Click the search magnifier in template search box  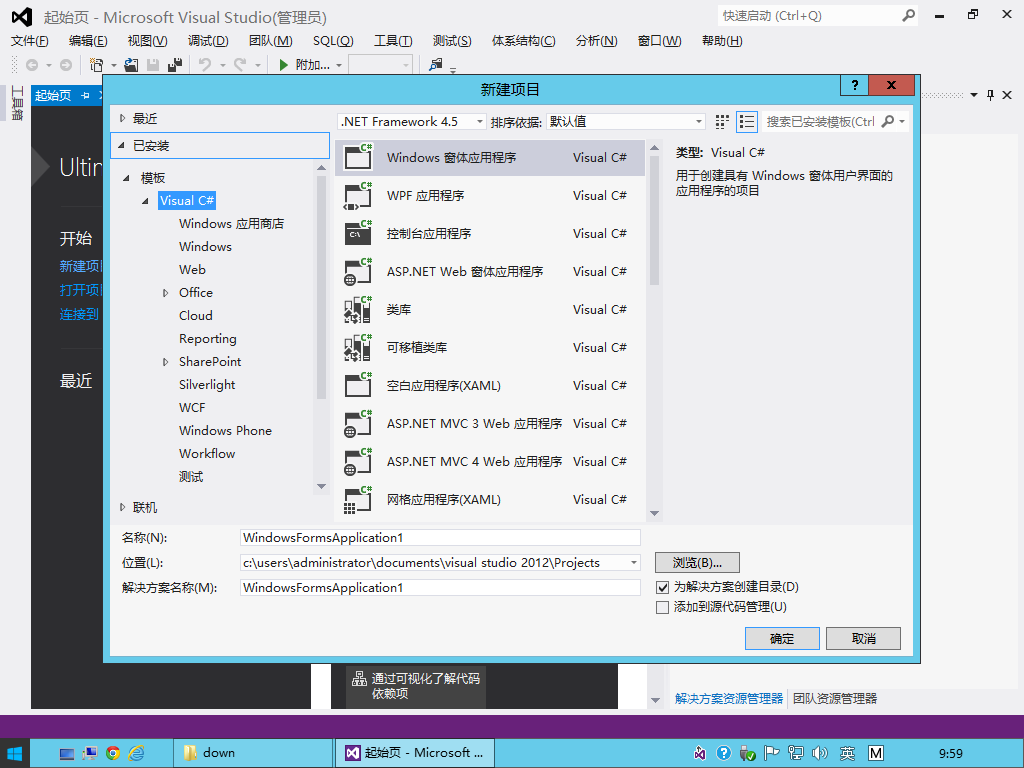coord(888,121)
